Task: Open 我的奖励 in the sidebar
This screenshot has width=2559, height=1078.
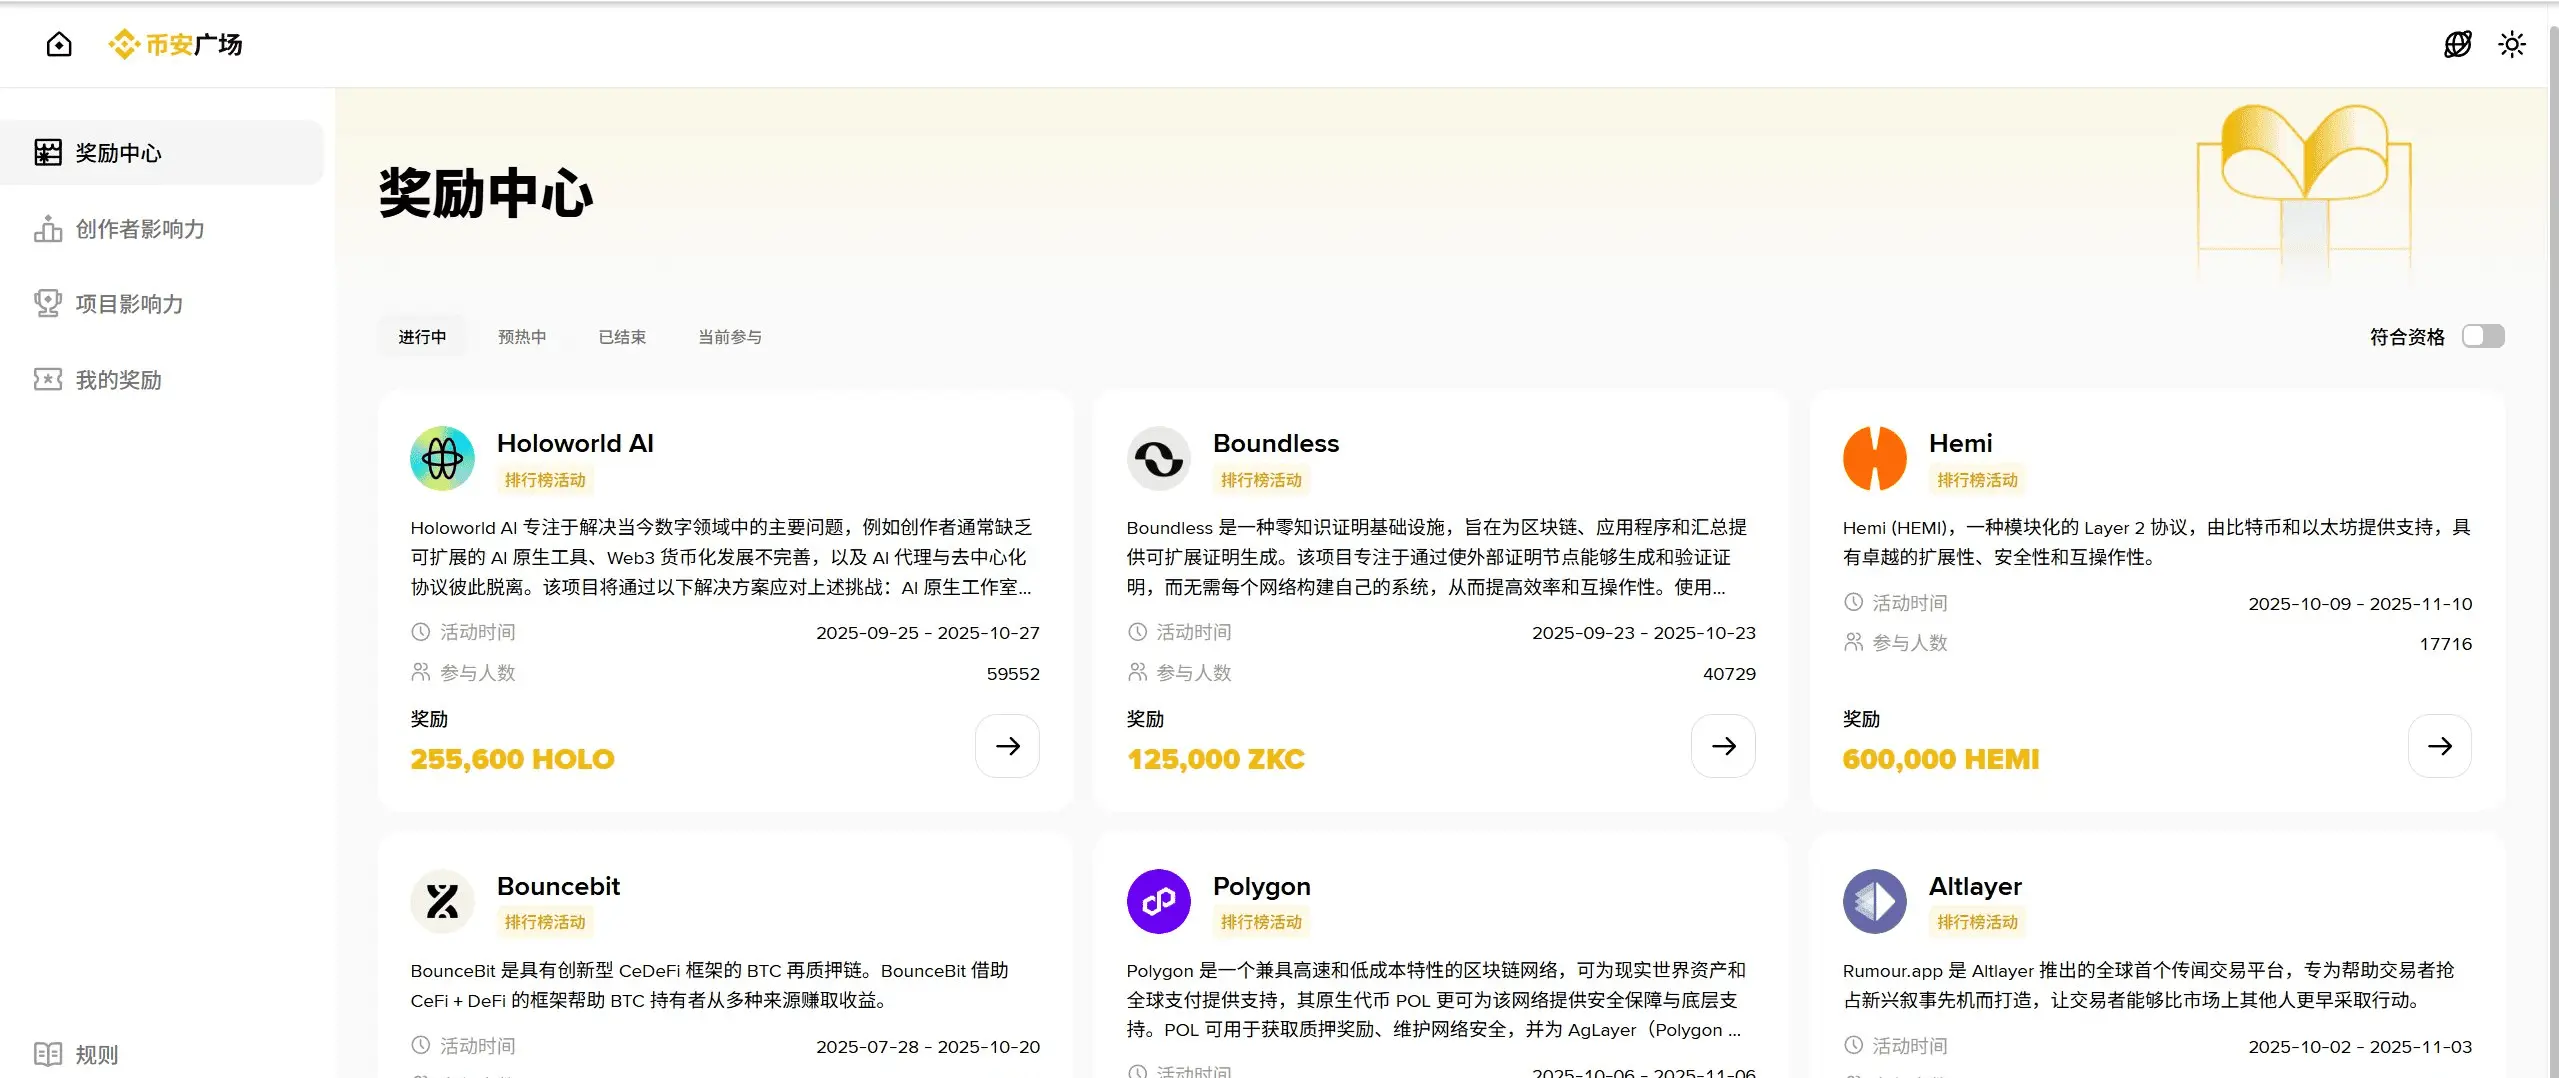Action: click(162, 379)
